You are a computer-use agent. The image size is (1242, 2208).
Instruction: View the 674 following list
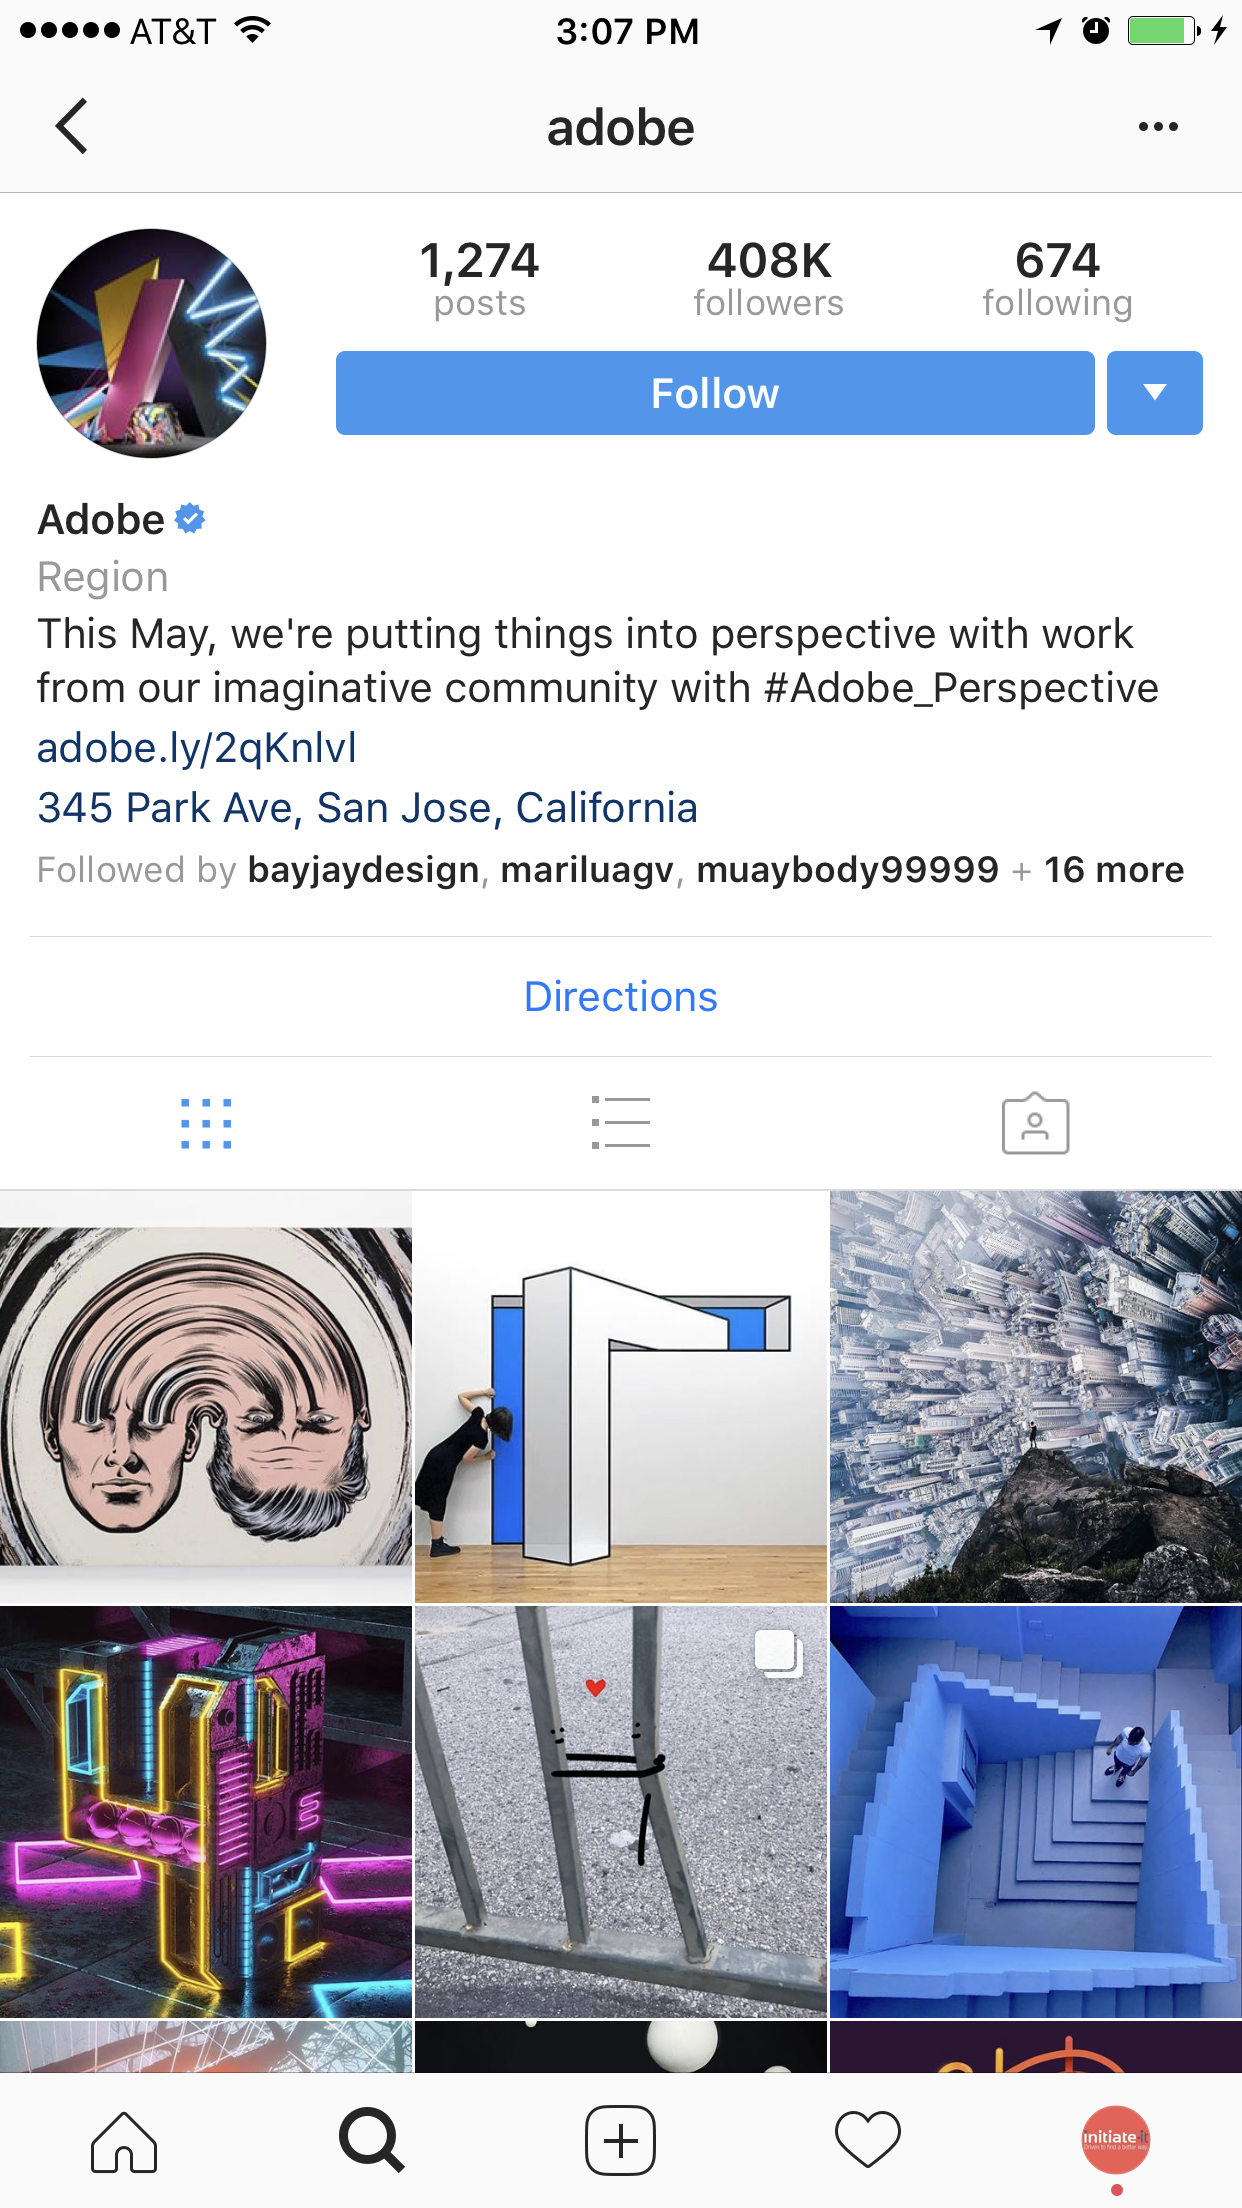pos(1057,278)
